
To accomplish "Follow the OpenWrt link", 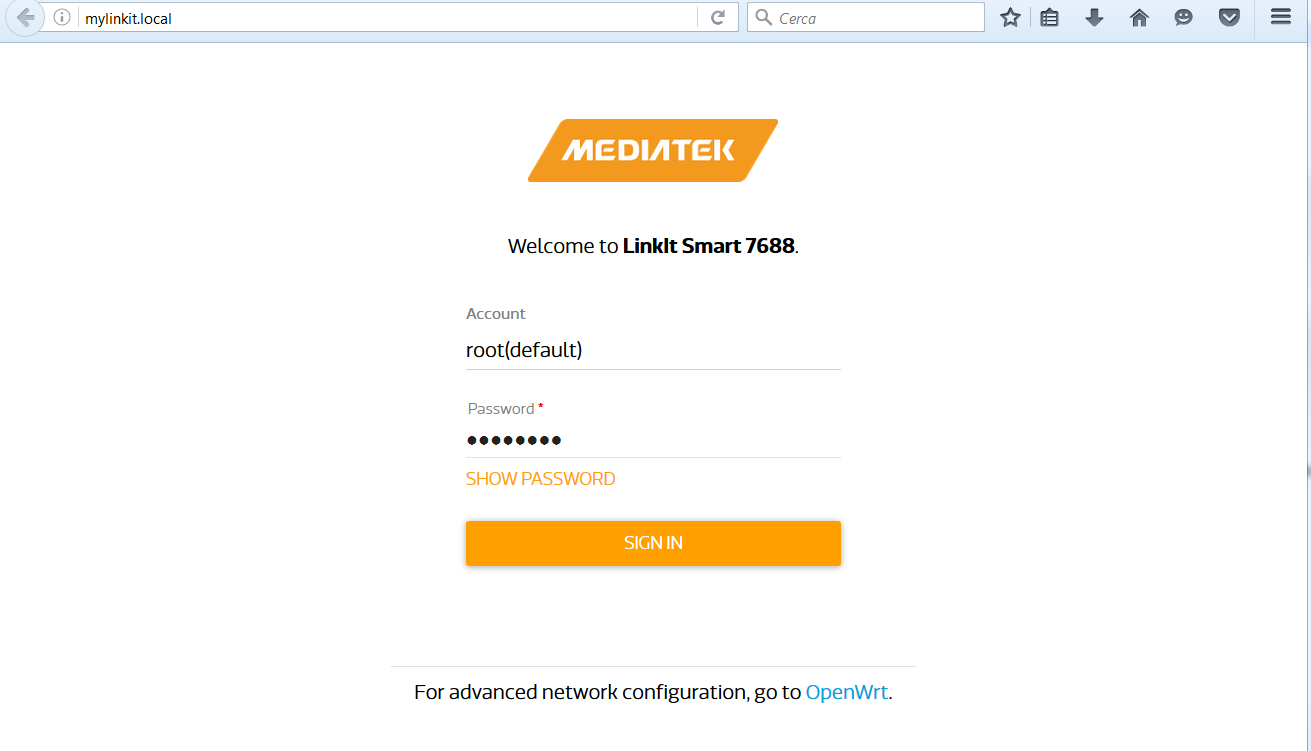I will pyautogui.click(x=846, y=692).
